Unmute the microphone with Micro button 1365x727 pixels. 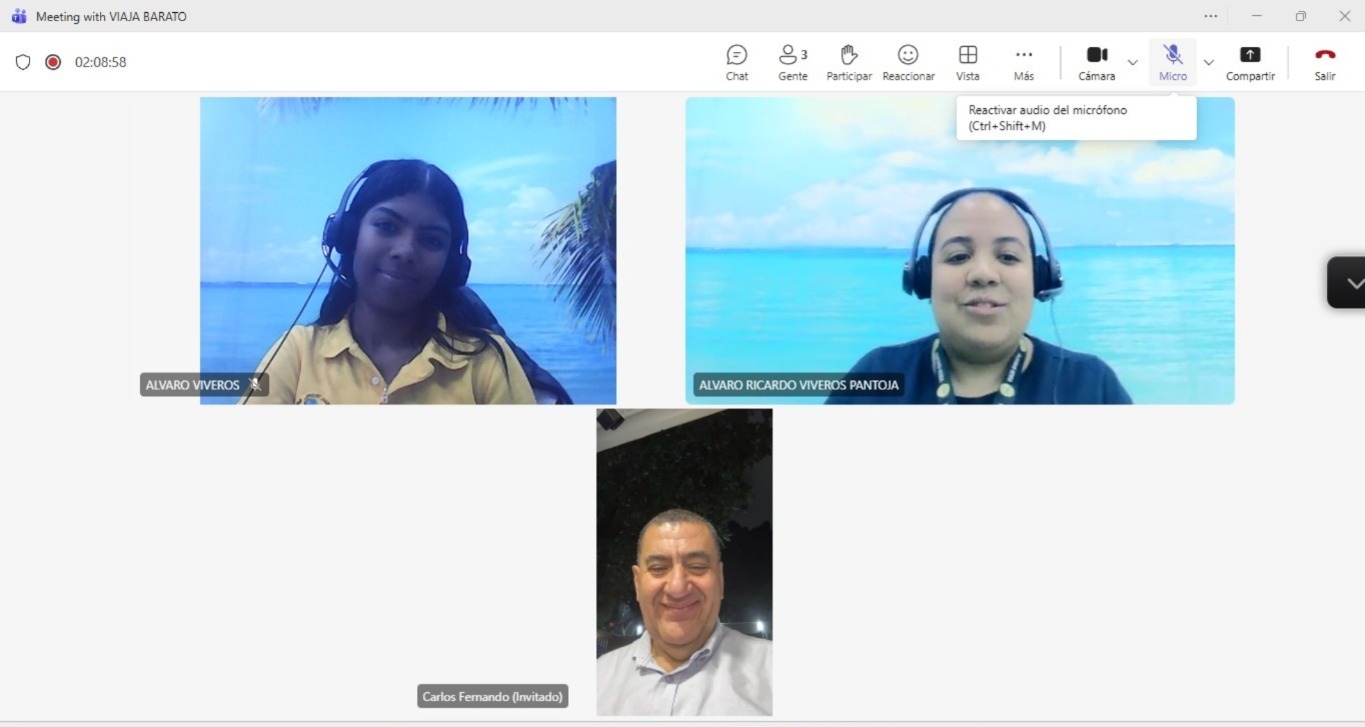(x=1173, y=62)
